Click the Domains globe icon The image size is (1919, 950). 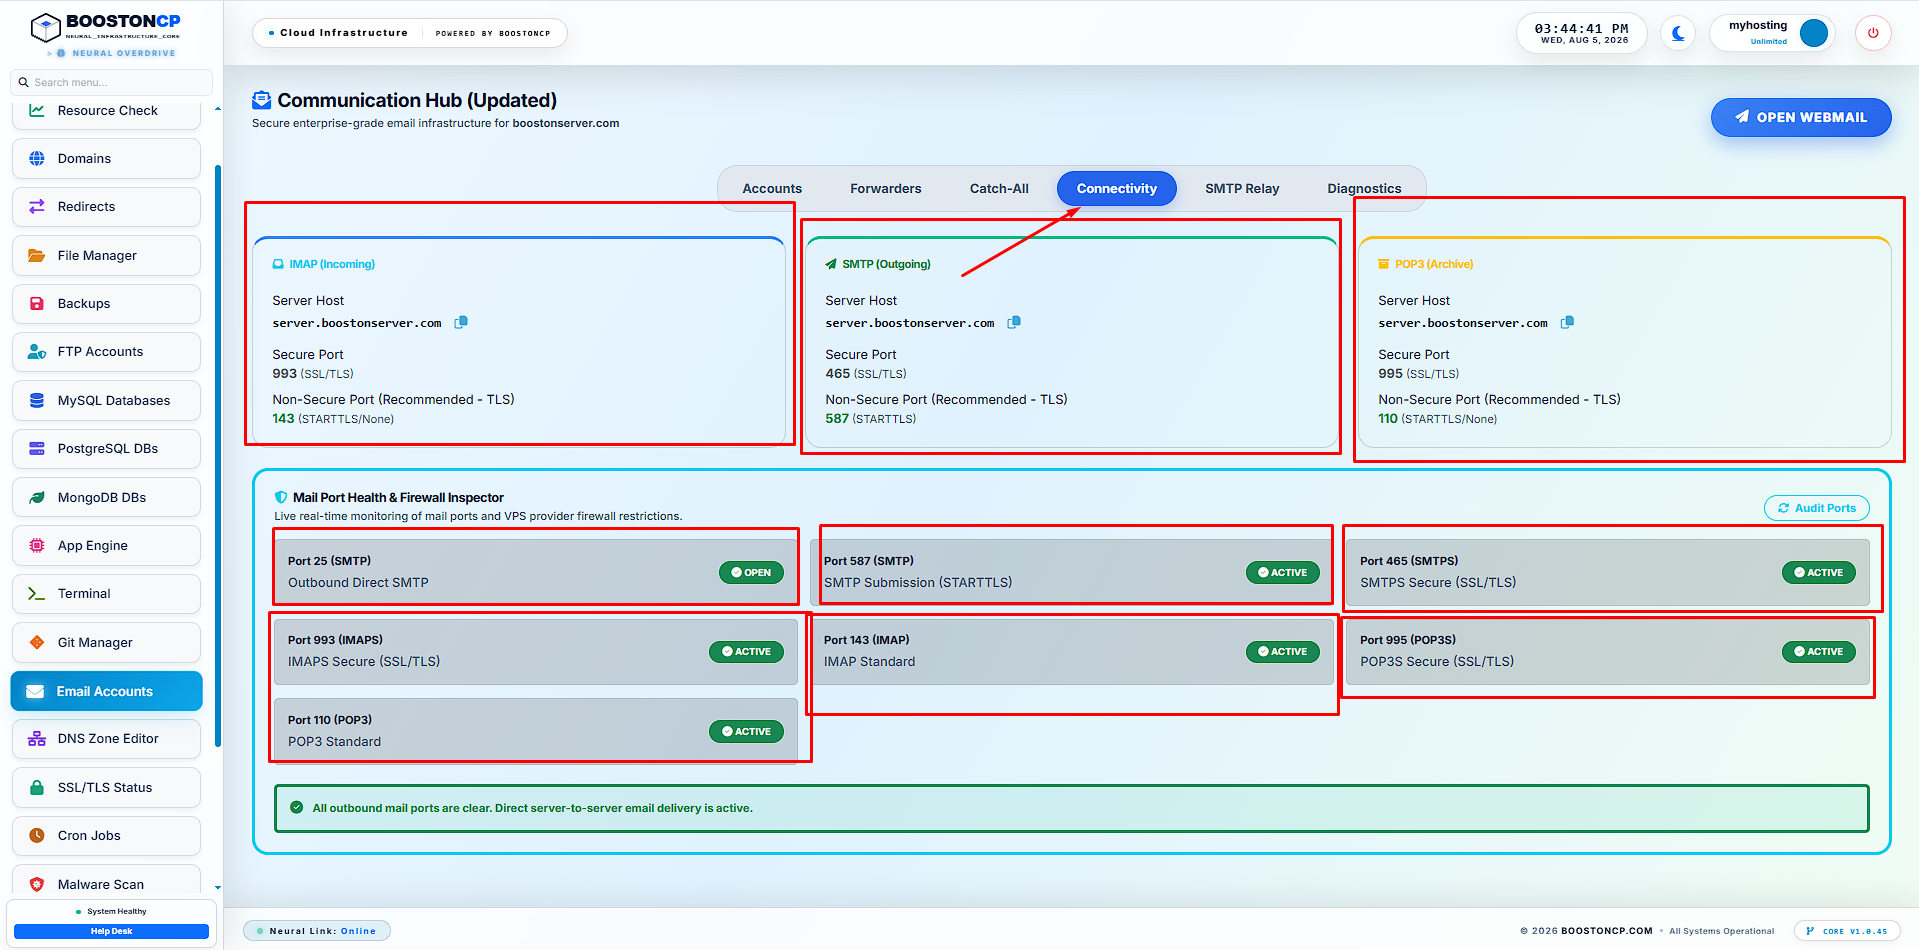(x=37, y=158)
